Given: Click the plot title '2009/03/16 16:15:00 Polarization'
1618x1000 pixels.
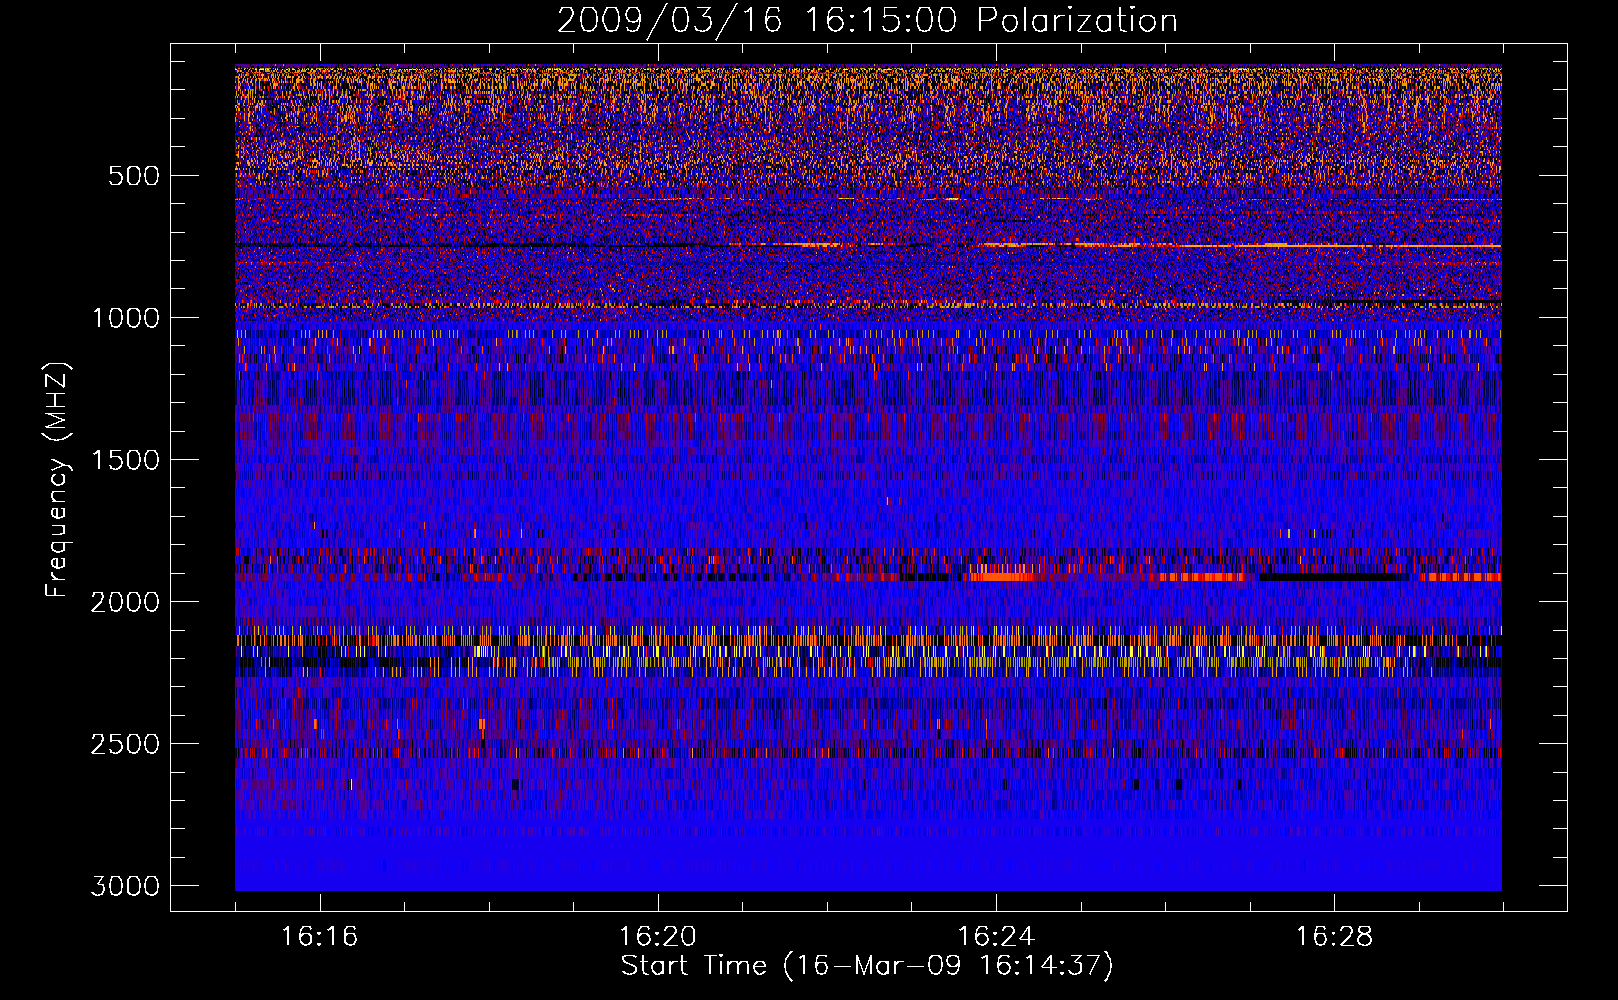Looking at the screenshot, I should pyautogui.click(x=867, y=20).
